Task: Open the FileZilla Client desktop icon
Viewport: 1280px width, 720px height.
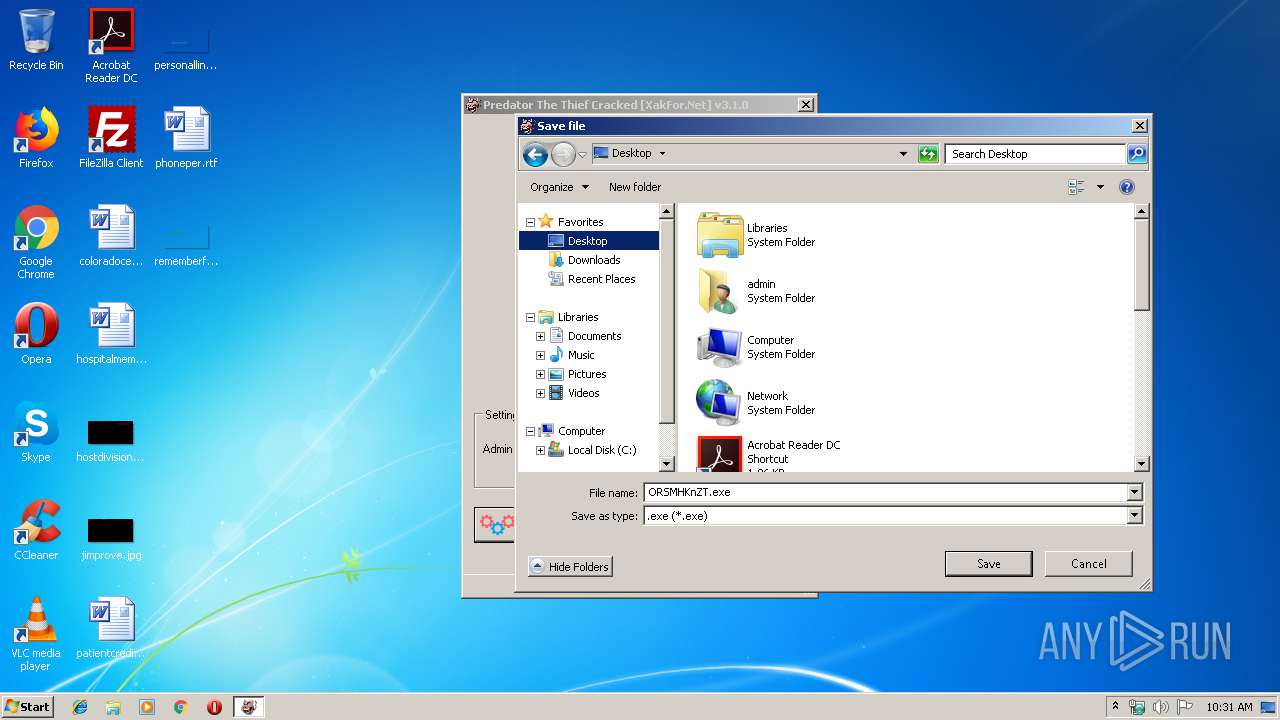Action: (x=111, y=138)
